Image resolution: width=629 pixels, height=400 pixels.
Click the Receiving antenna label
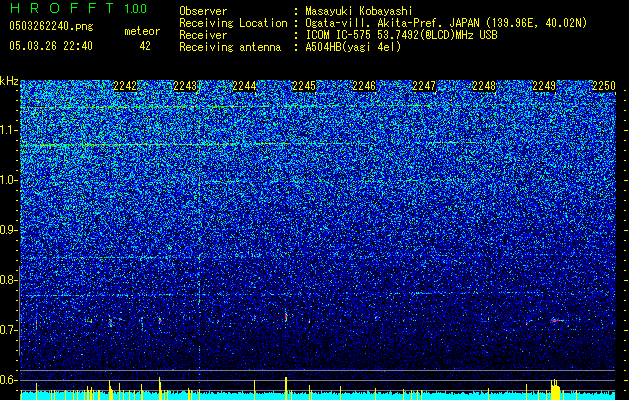(x=230, y=47)
